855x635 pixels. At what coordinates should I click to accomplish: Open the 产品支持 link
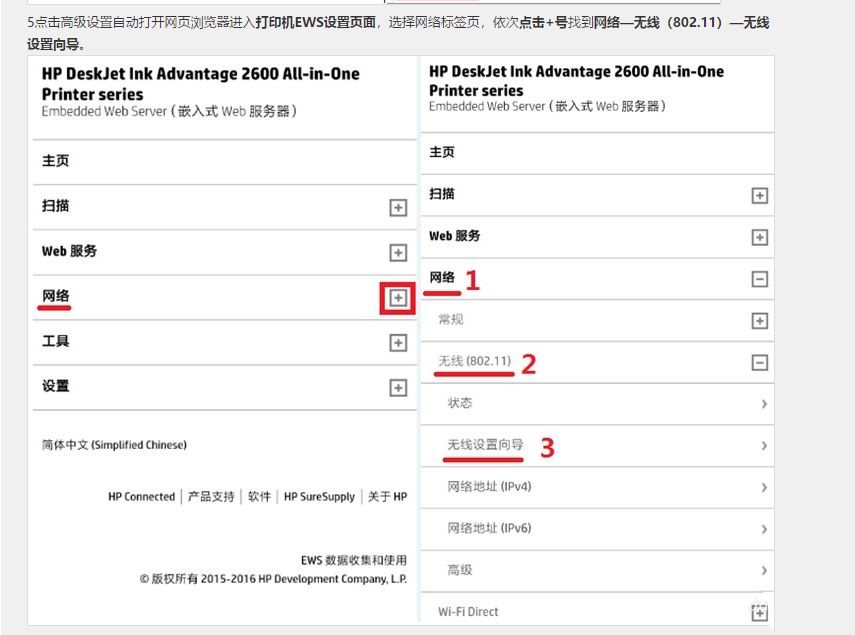tap(211, 497)
